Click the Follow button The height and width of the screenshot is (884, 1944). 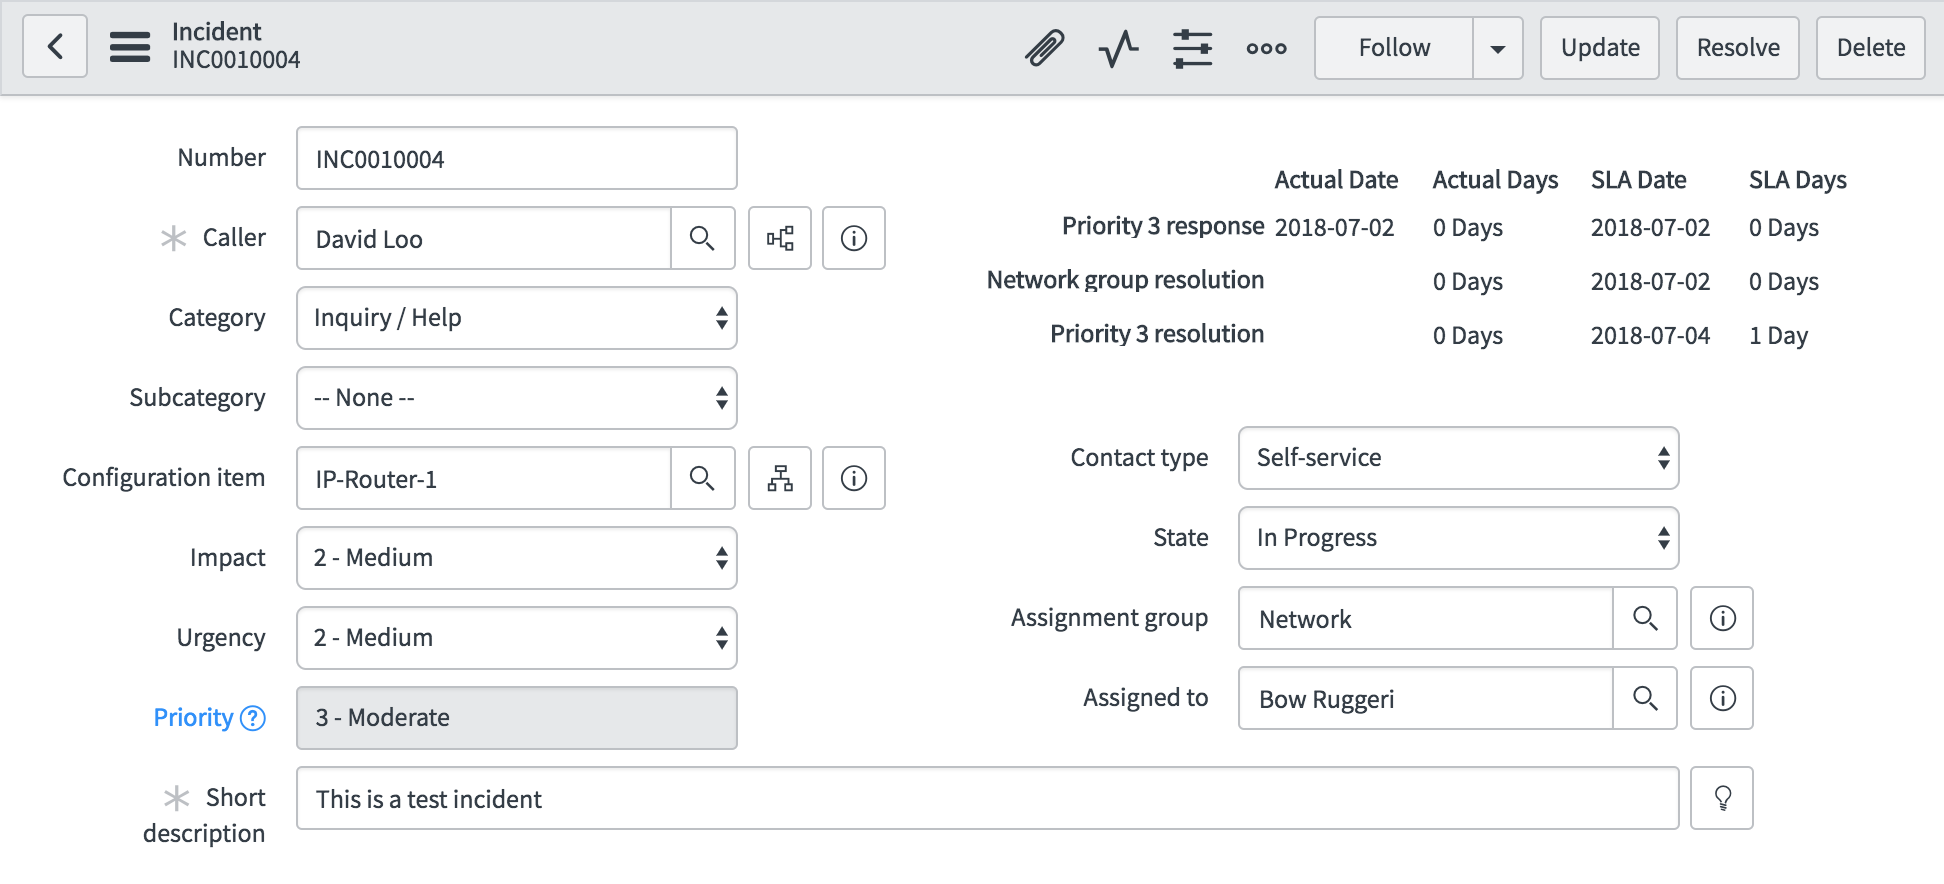coord(1394,47)
